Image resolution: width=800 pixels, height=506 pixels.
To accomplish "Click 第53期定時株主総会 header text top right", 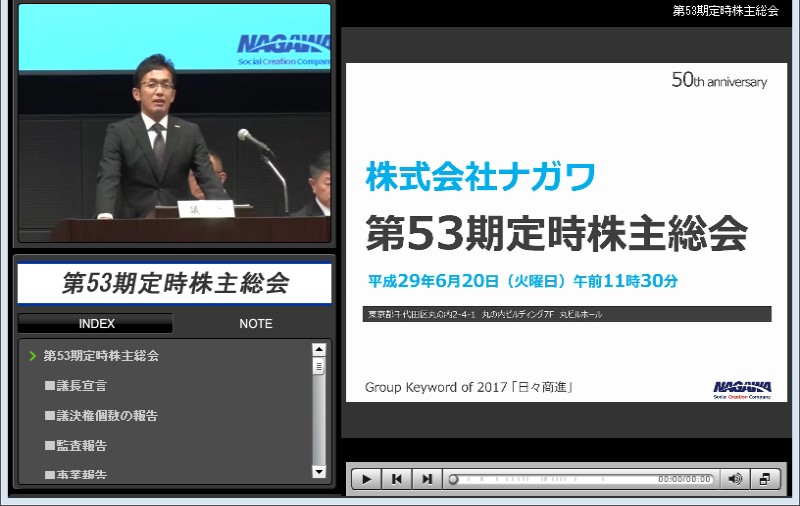I will (726, 11).
